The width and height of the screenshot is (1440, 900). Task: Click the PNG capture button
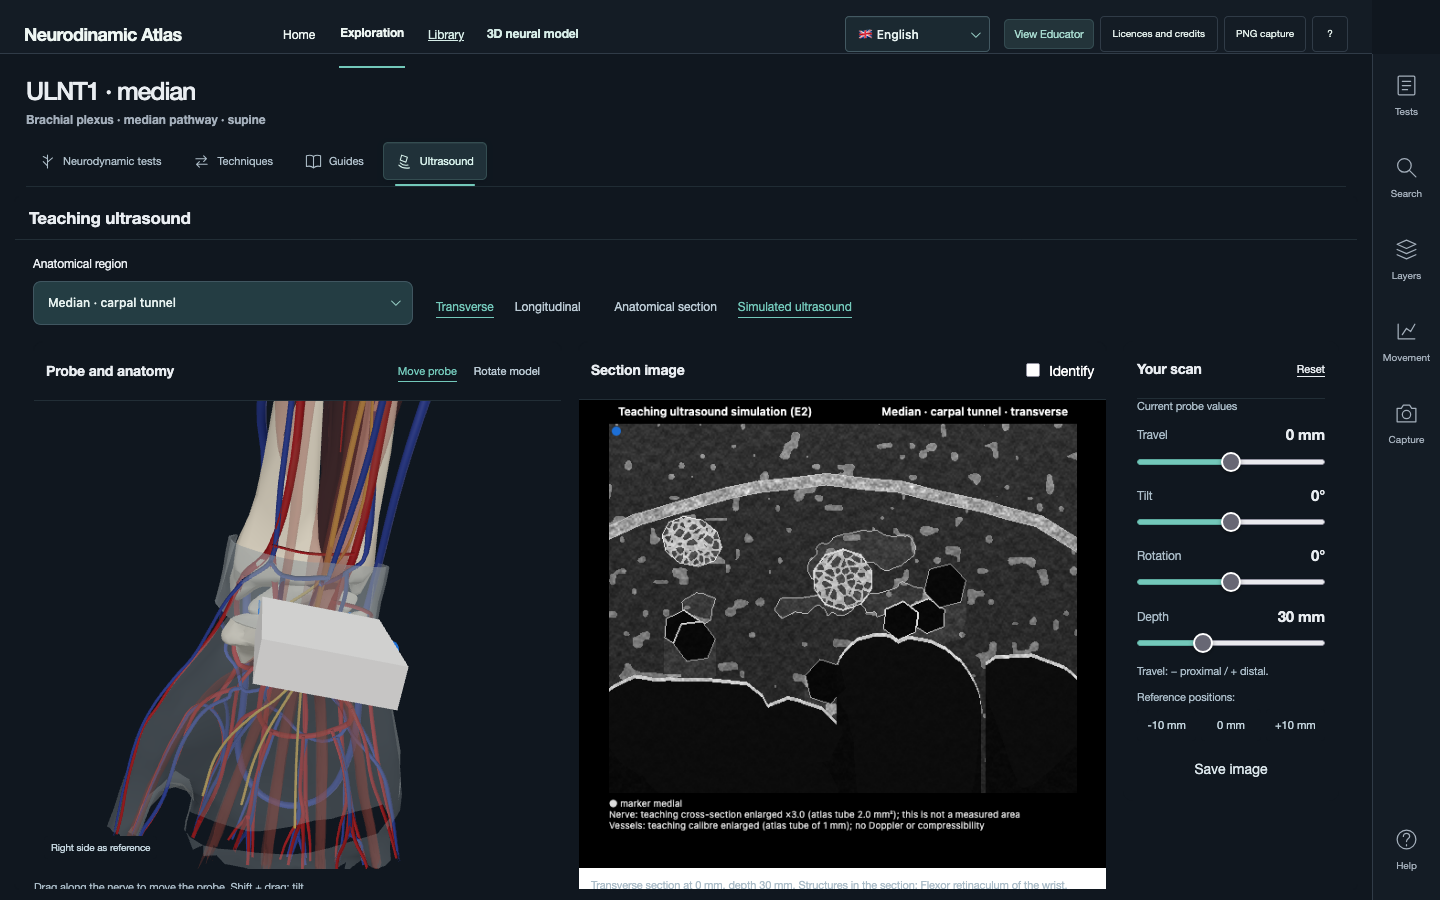tap(1265, 34)
